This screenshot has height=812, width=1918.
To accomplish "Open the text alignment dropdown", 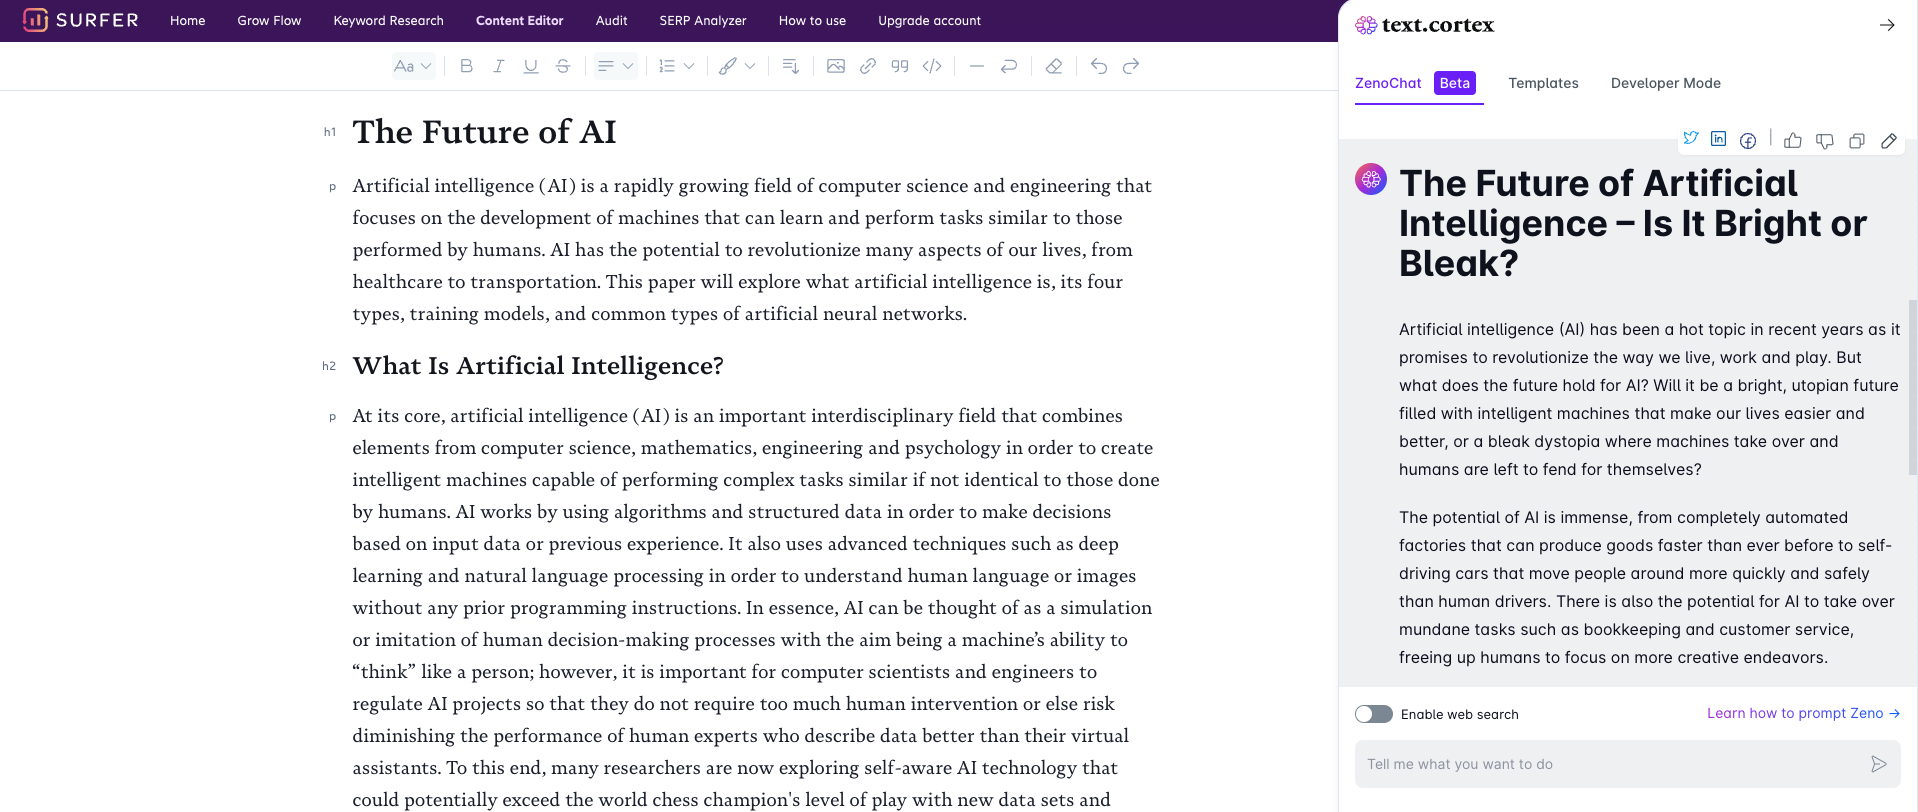I will click(616, 66).
